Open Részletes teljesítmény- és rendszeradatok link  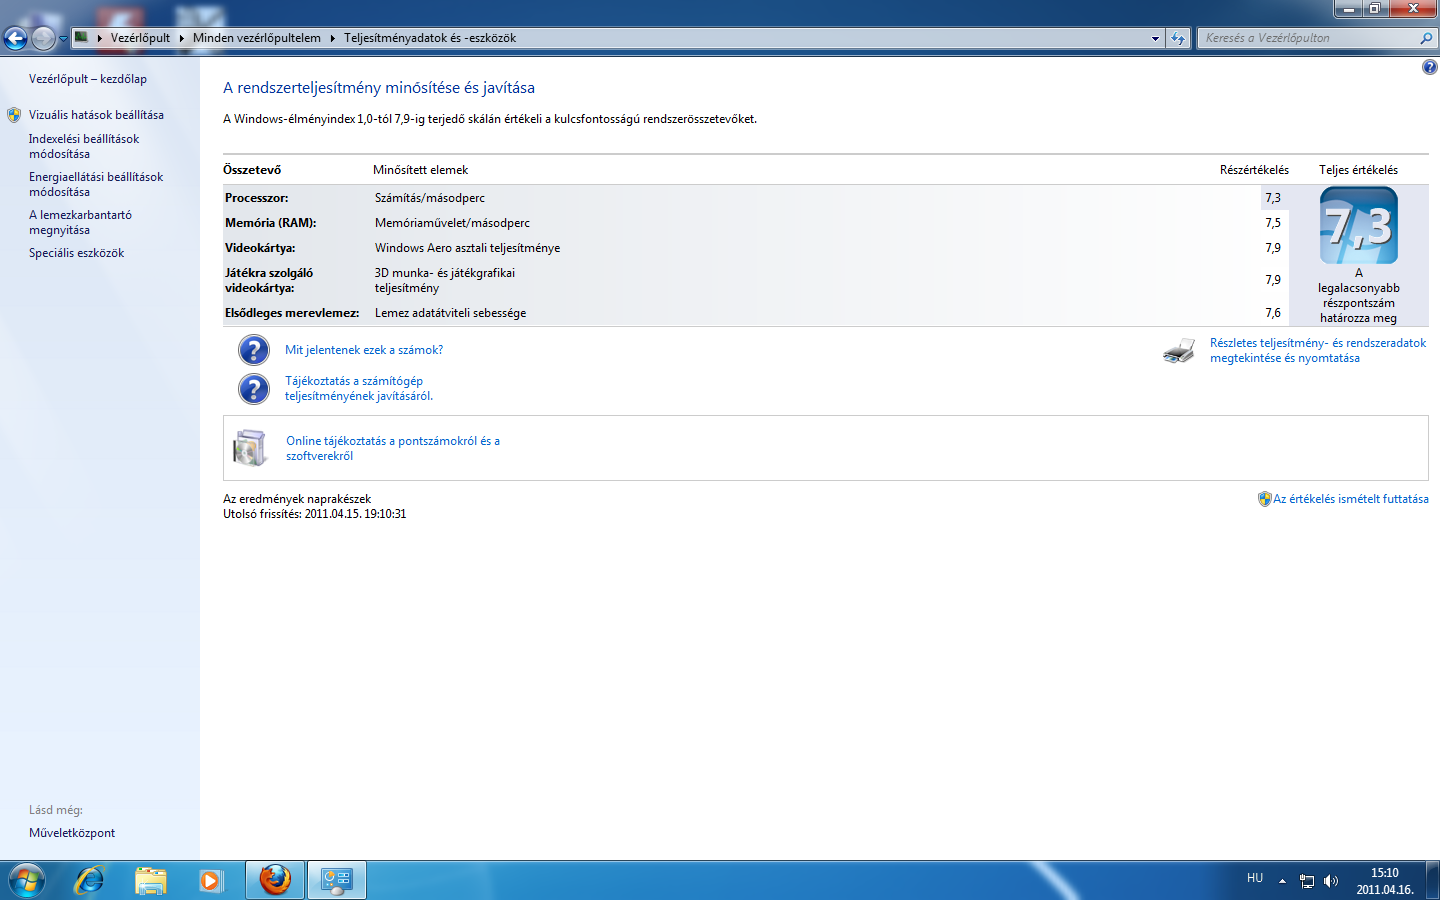point(1318,350)
